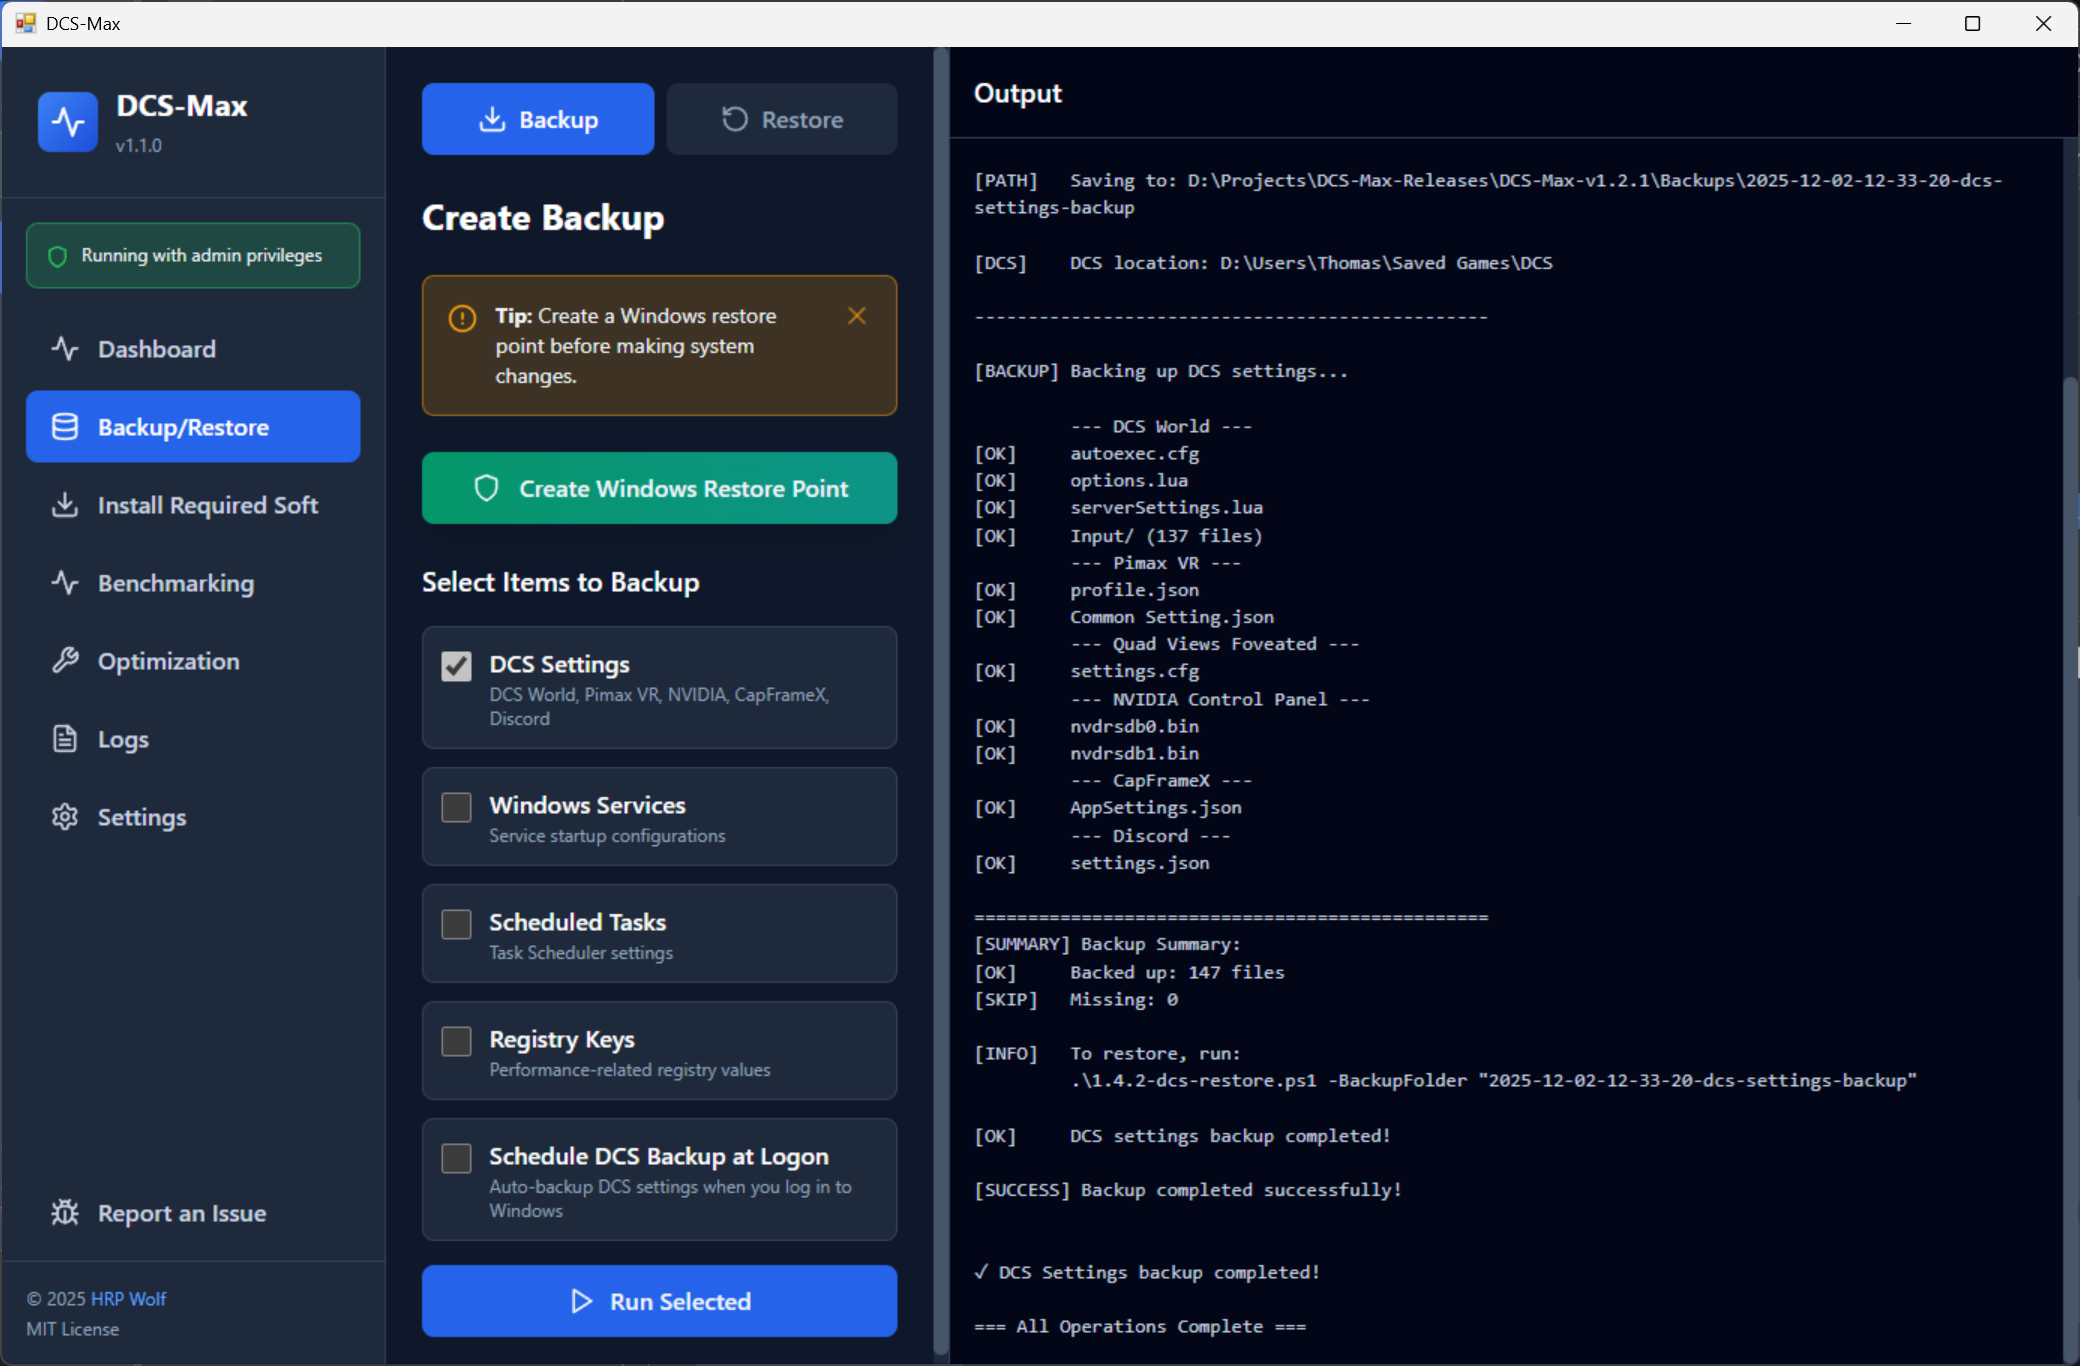Click Create Windows Restore Point button

pos(660,488)
